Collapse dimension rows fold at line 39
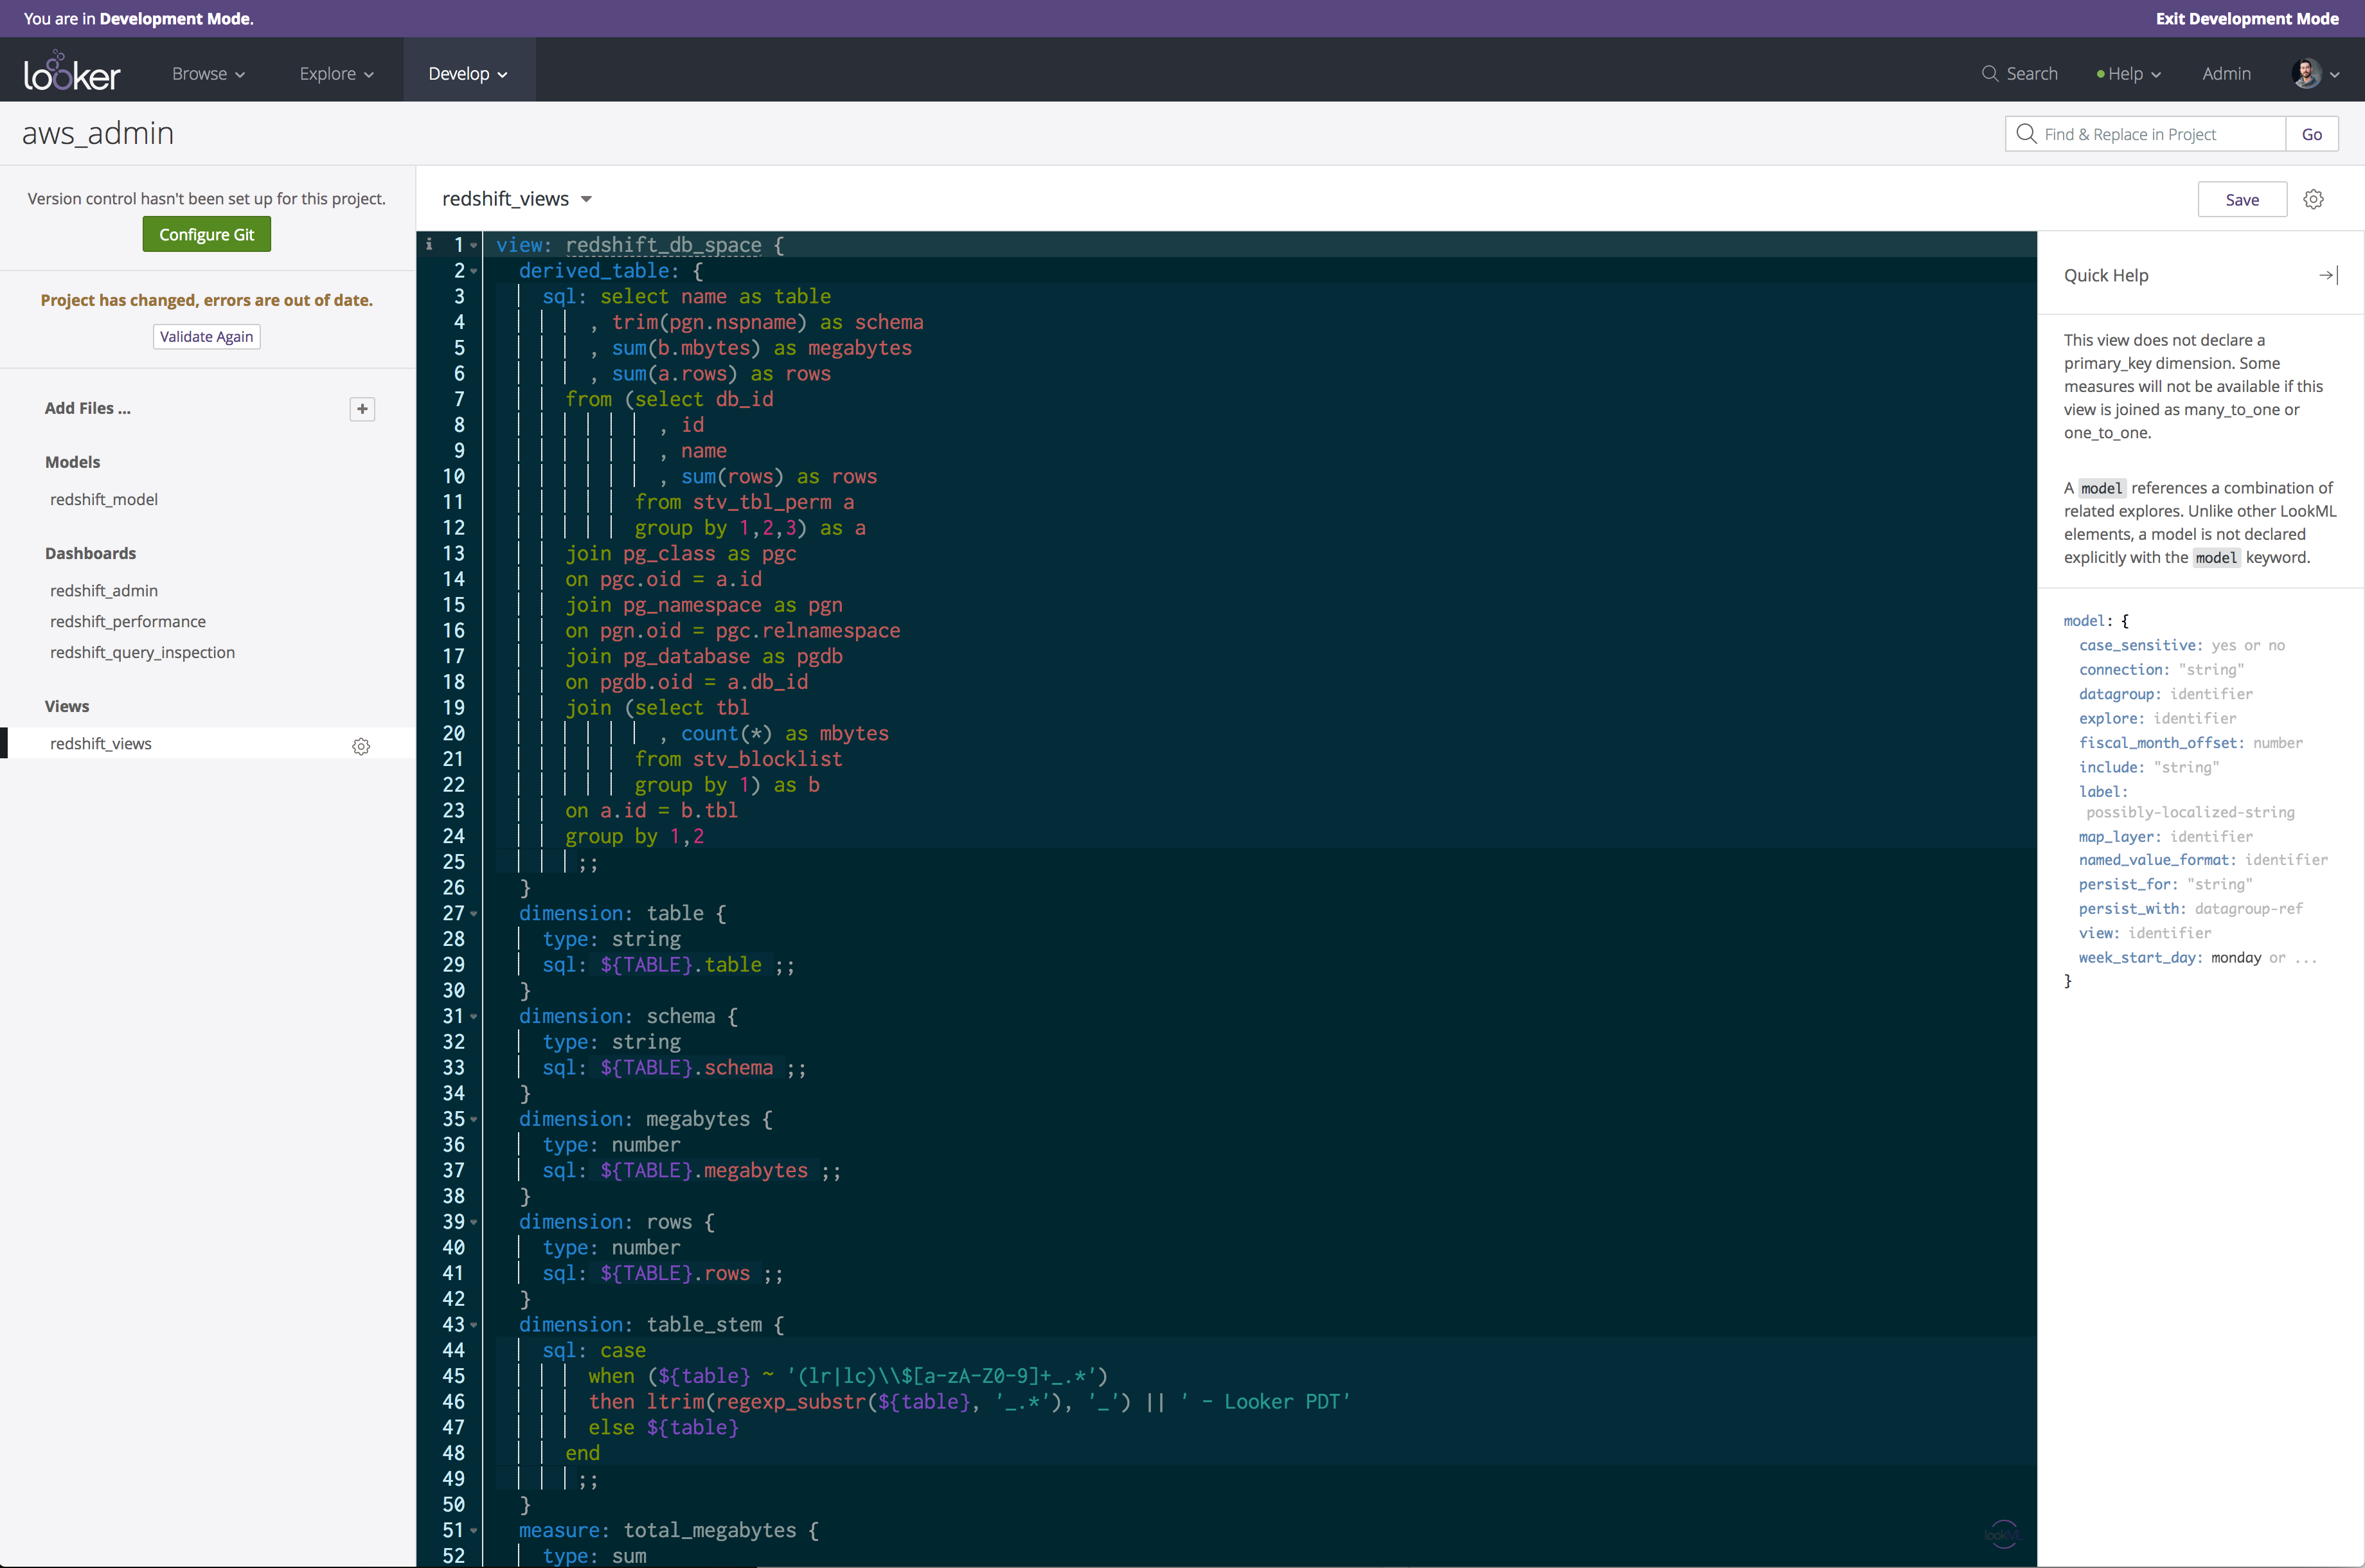This screenshot has width=2365, height=1568. pyautogui.click(x=474, y=1222)
